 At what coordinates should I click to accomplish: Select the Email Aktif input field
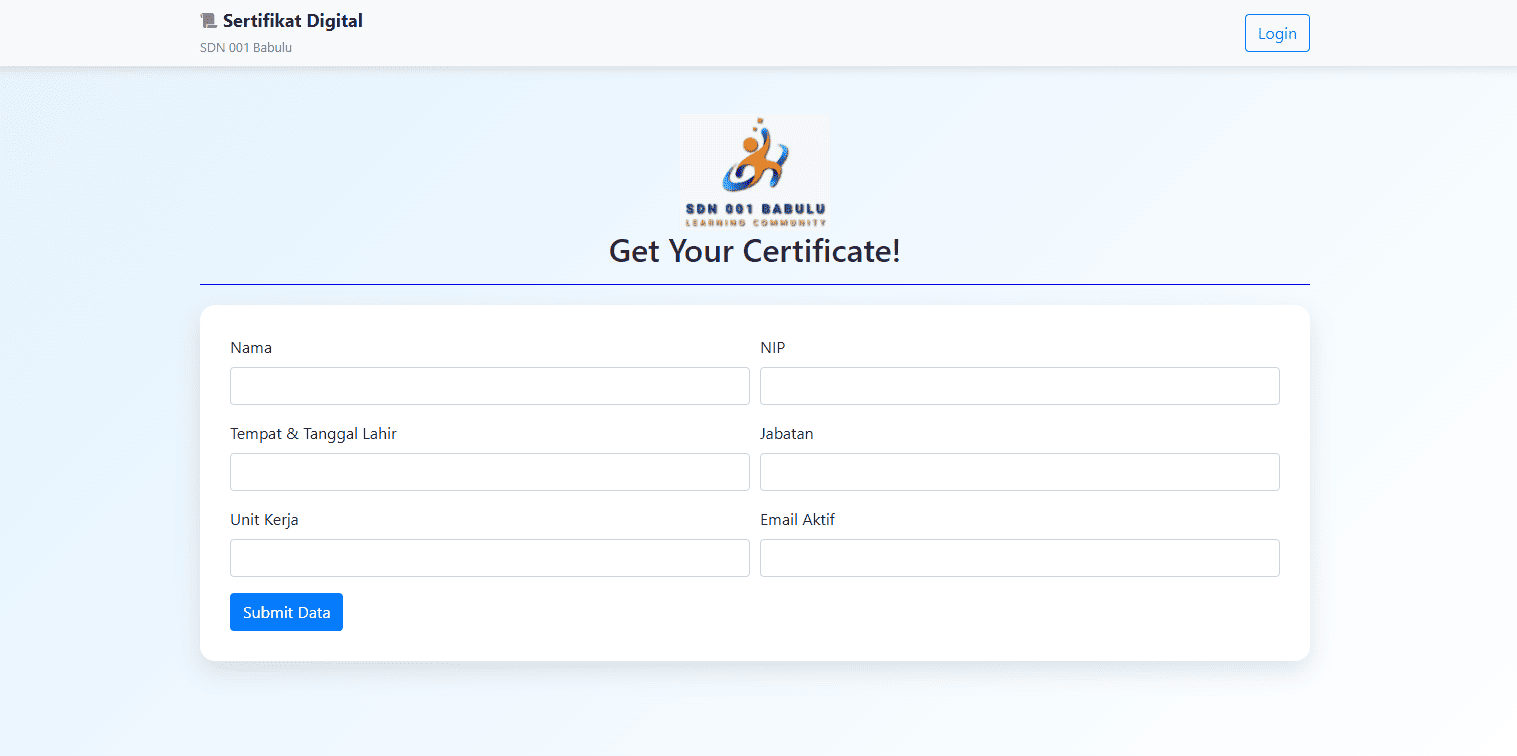1019,558
